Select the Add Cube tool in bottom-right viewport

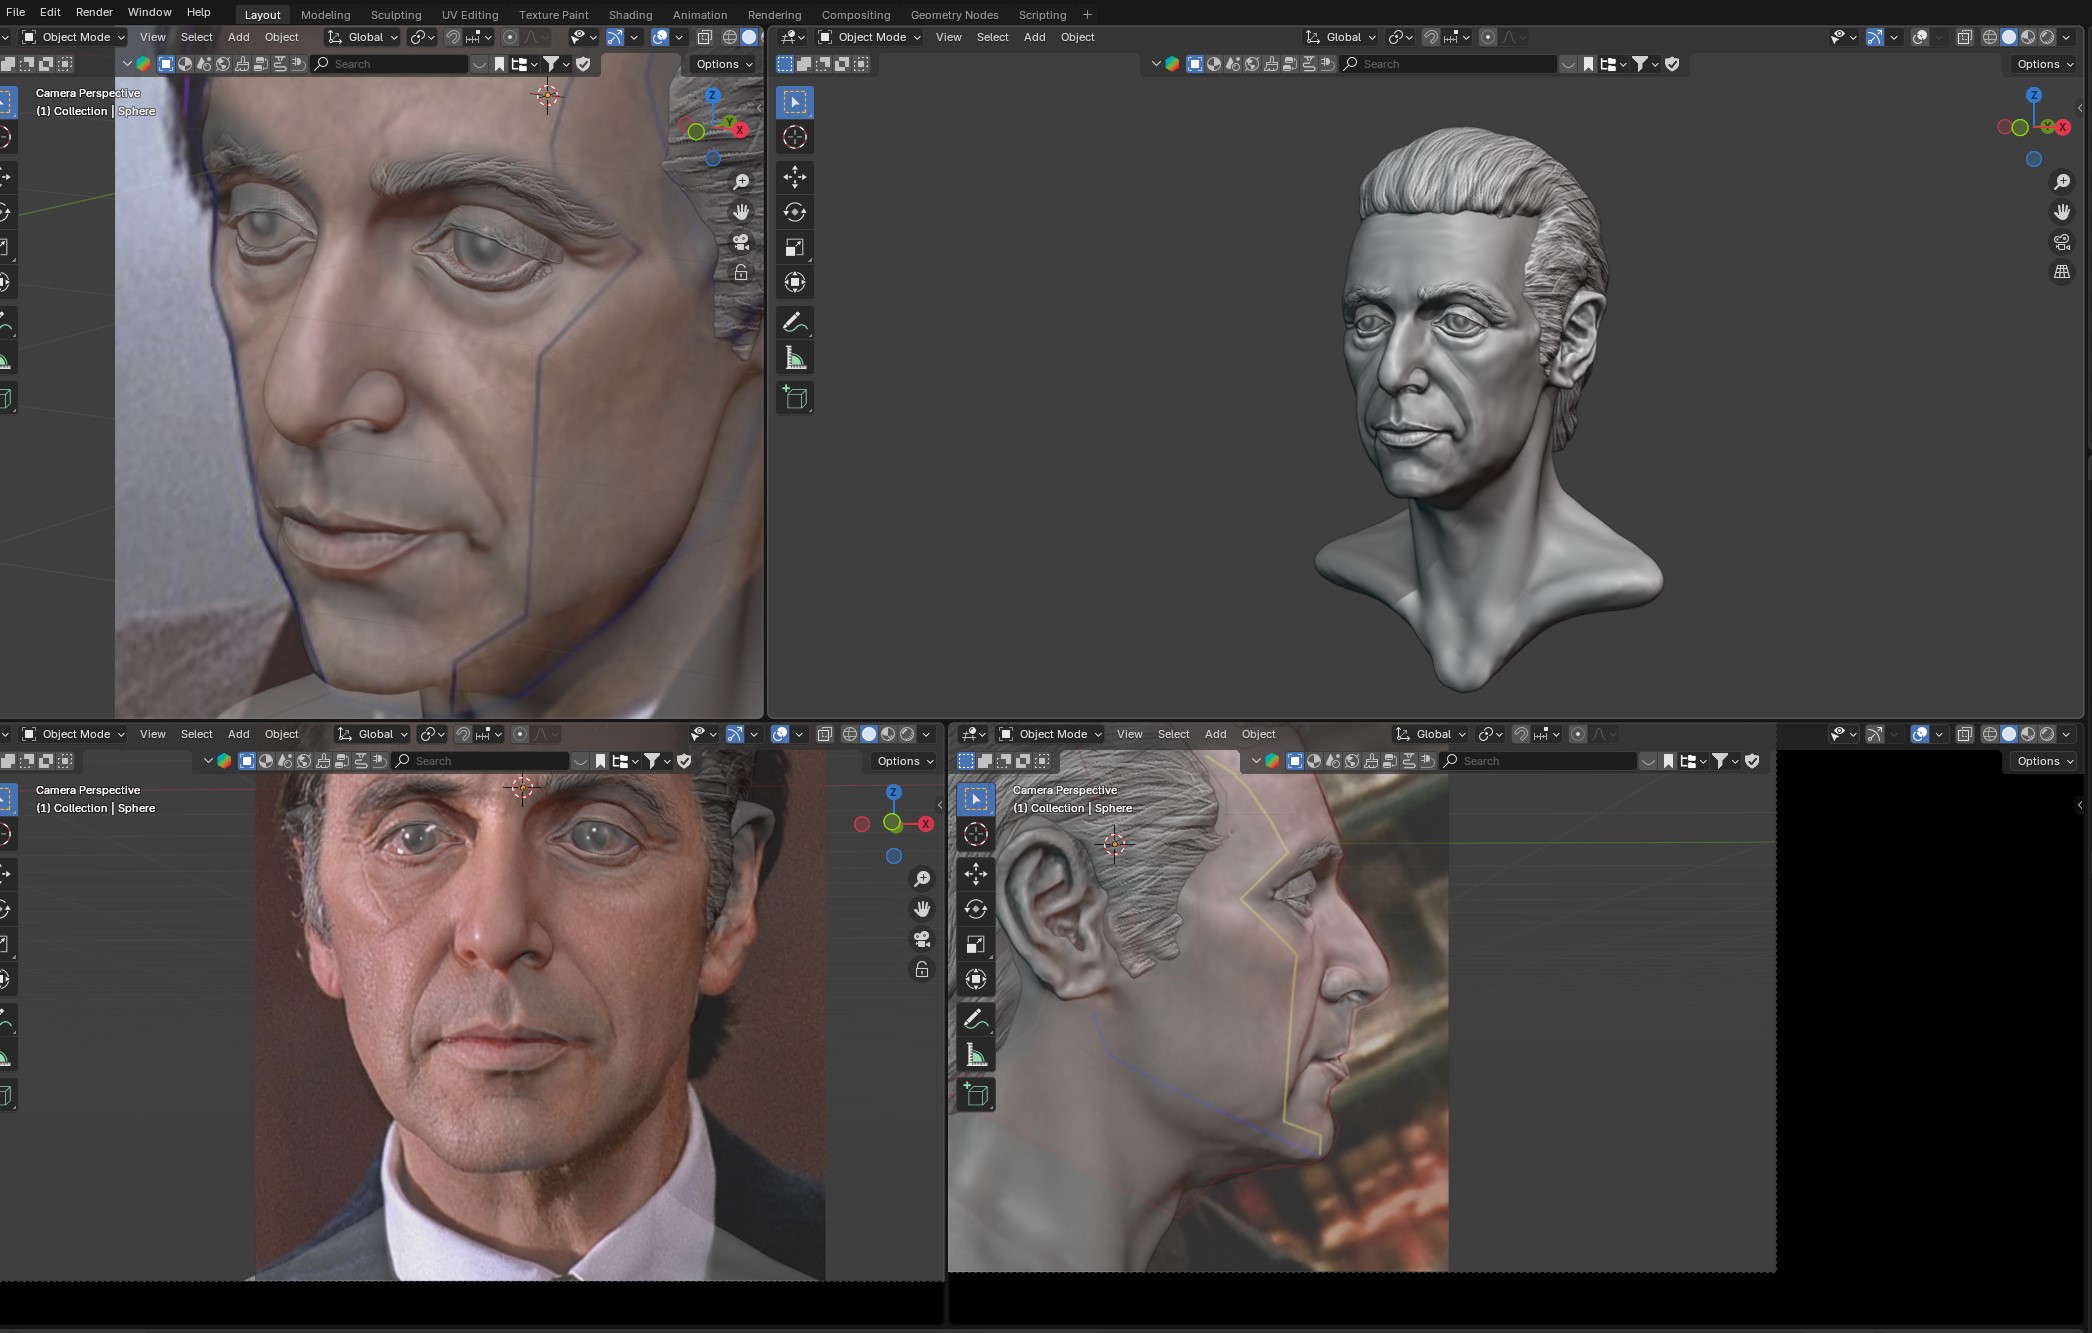pyautogui.click(x=976, y=1094)
